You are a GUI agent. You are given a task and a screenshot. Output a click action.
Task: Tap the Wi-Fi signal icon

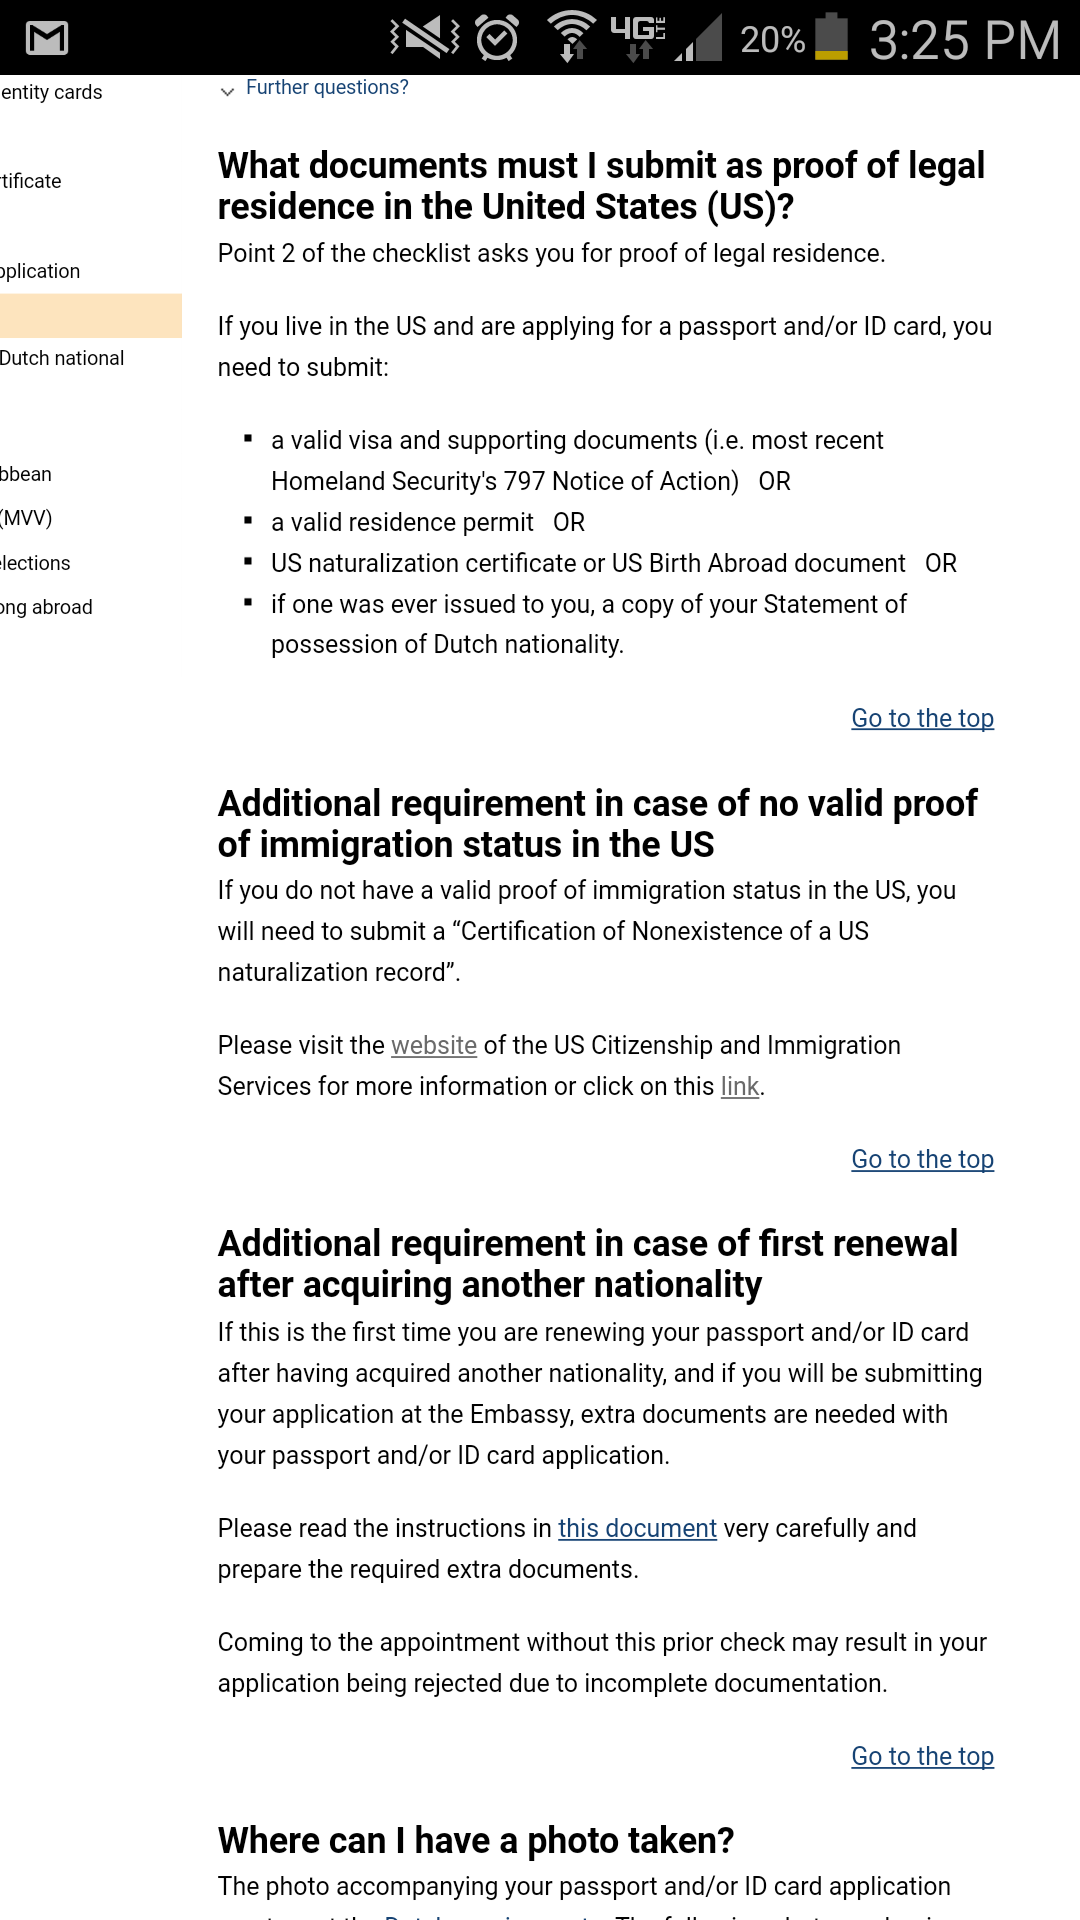(x=572, y=38)
